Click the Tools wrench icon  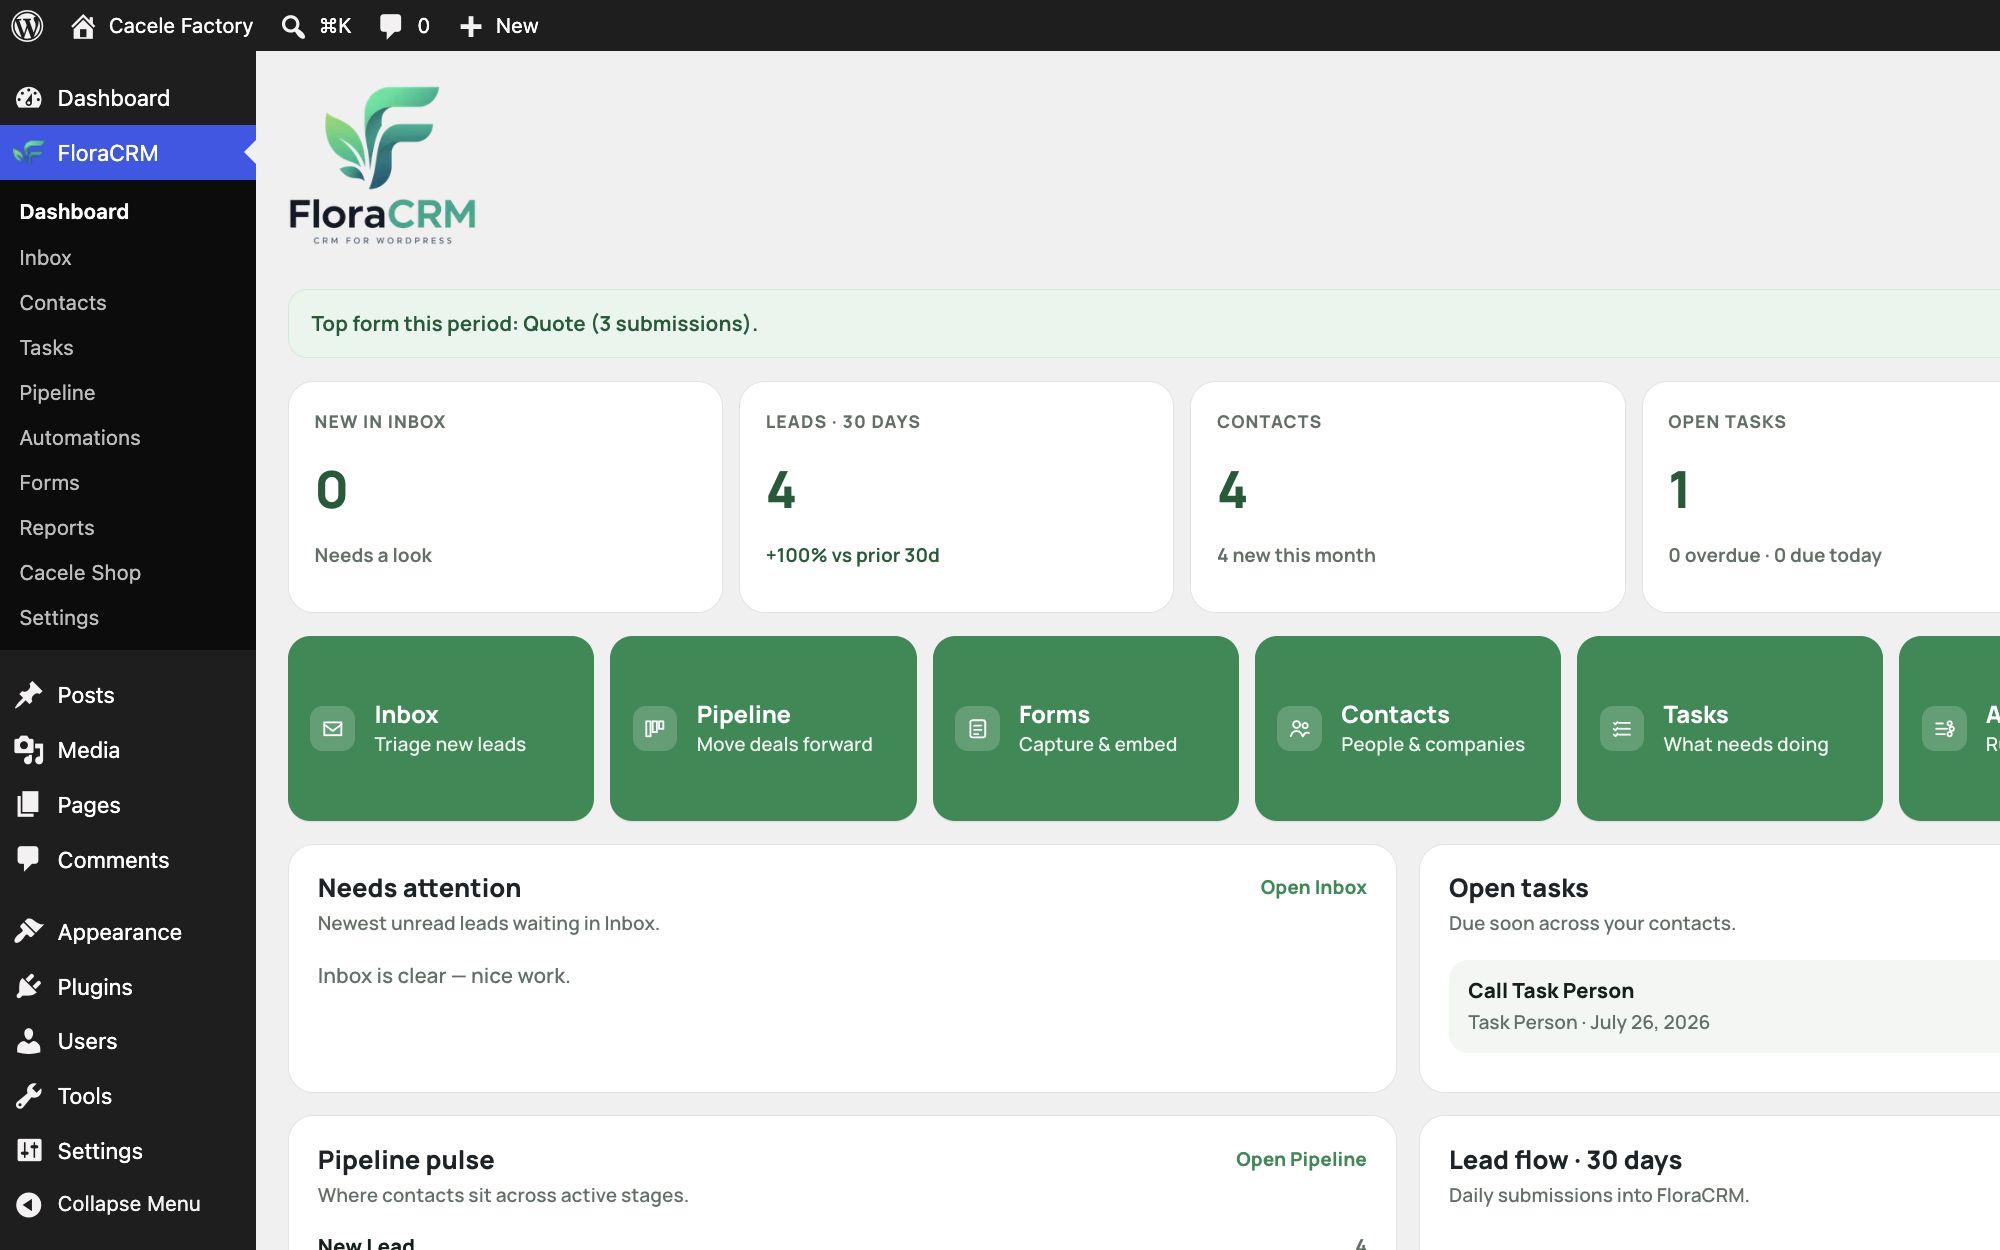[x=29, y=1096]
